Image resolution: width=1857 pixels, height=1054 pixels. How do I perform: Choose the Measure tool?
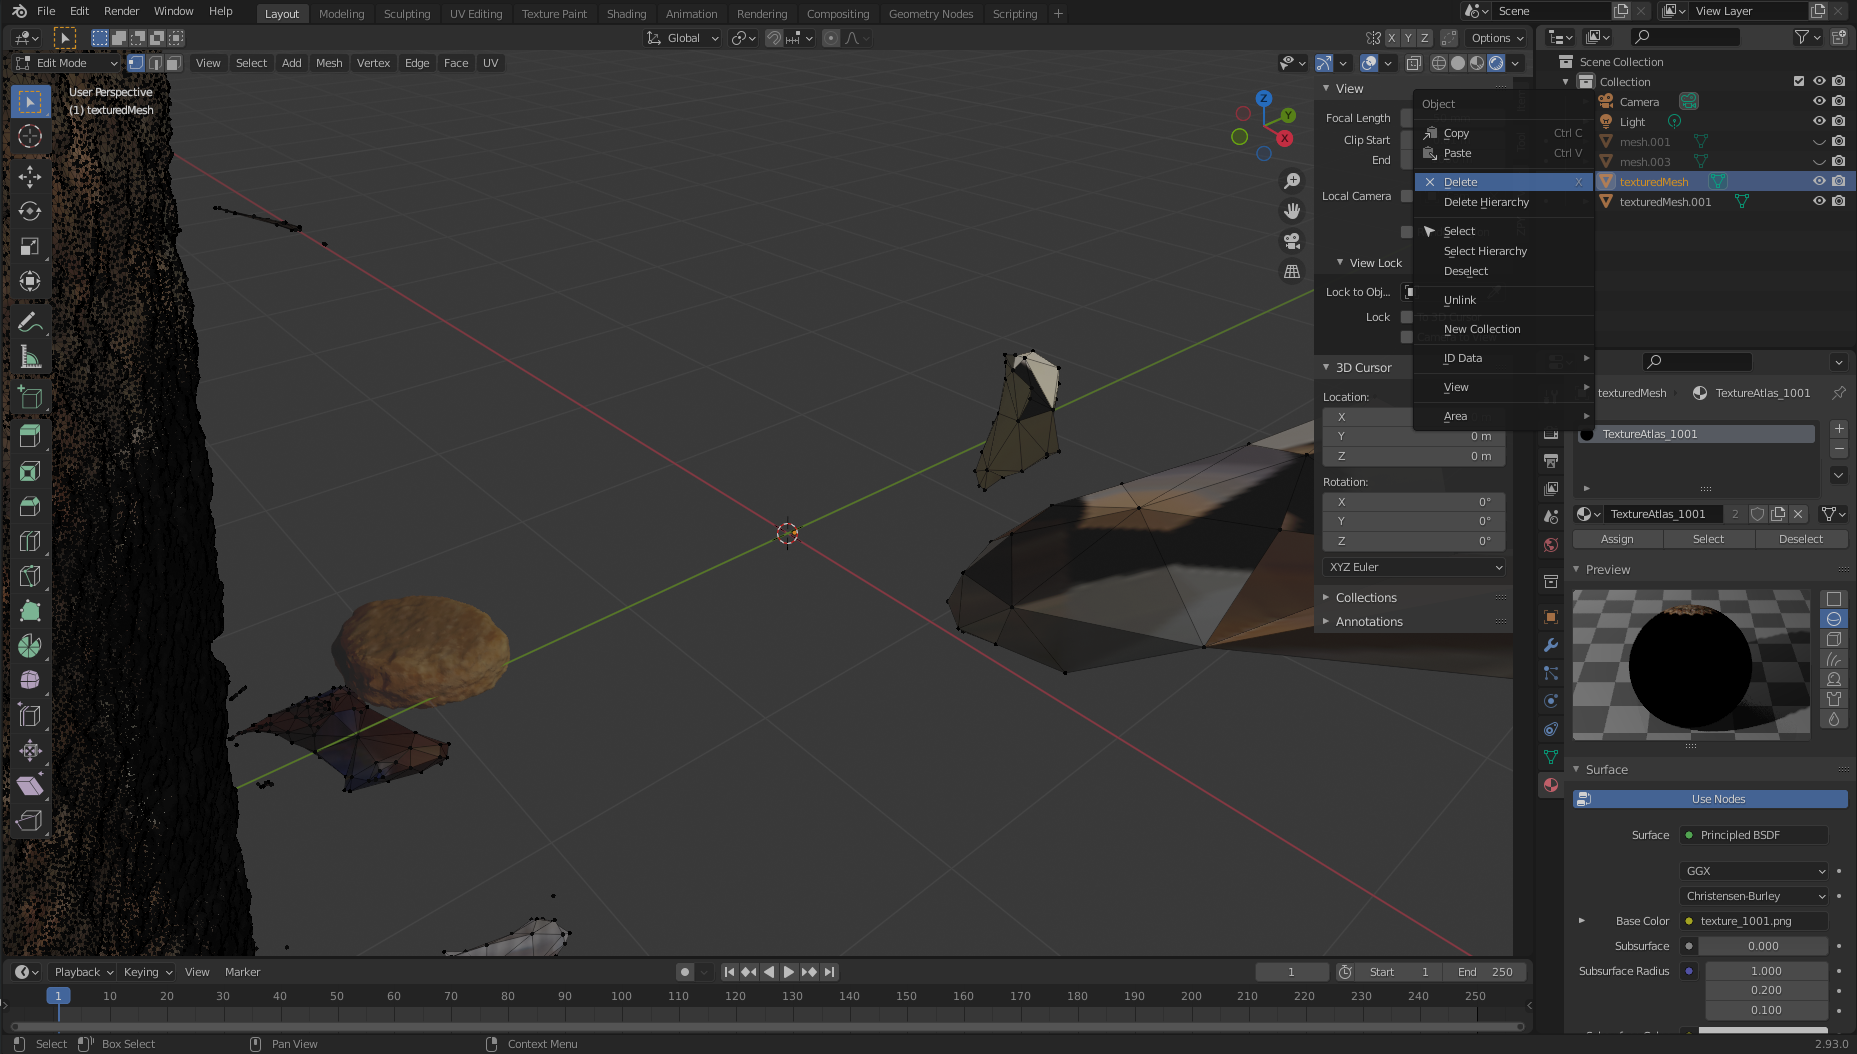point(30,357)
